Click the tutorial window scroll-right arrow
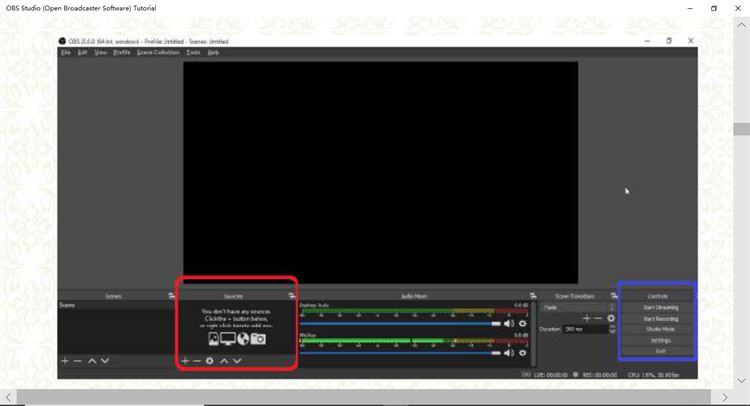This screenshot has height=406, width=750. pos(725,397)
